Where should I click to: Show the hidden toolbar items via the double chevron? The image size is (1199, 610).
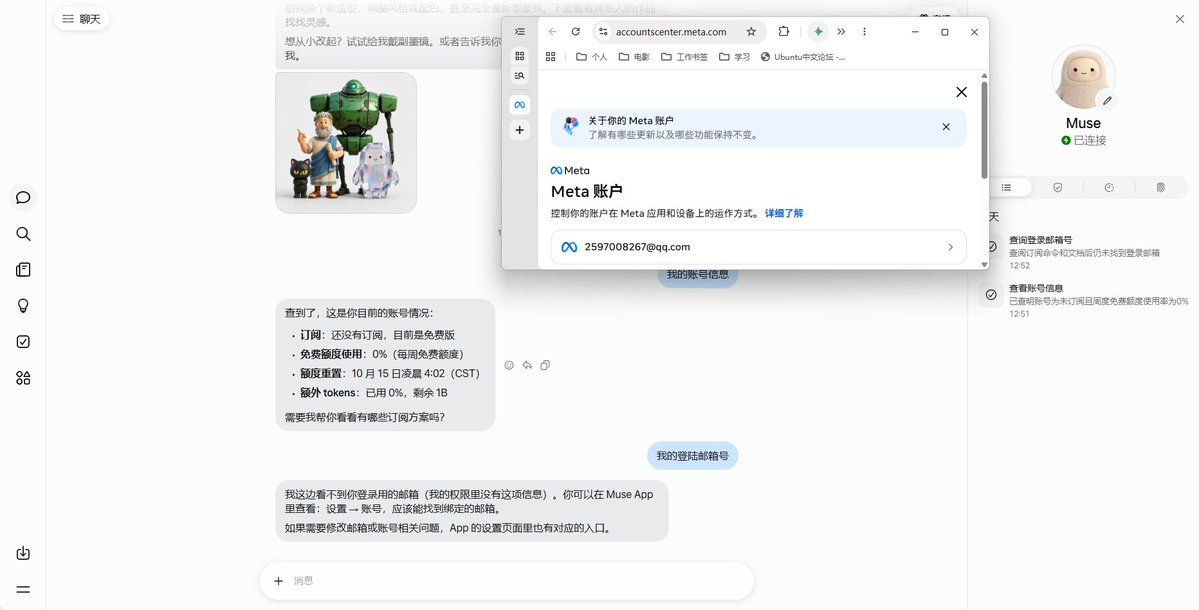841,32
